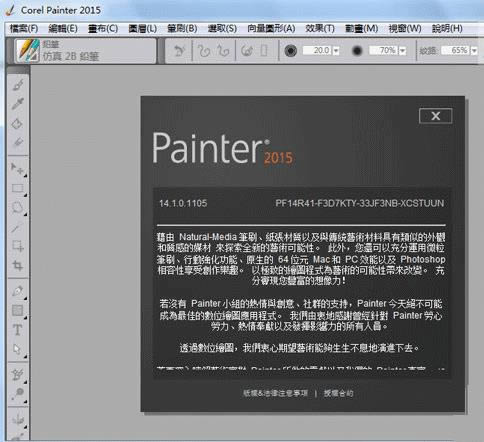The image size is (484, 442).
Task: Close the Painter 2015 about dialog
Action: 435,116
